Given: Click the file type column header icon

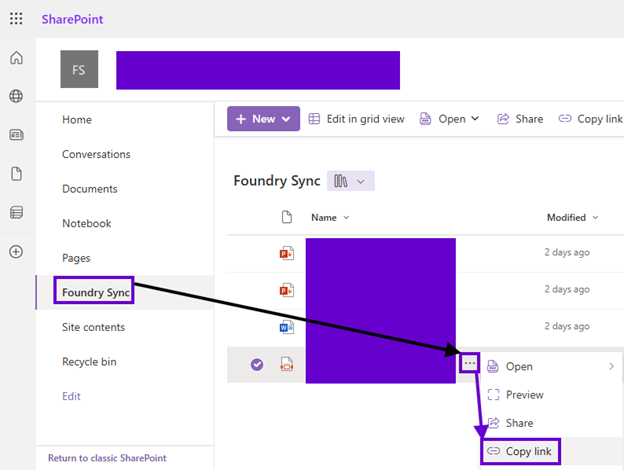Looking at the screenshot, I should pos(287,217).
